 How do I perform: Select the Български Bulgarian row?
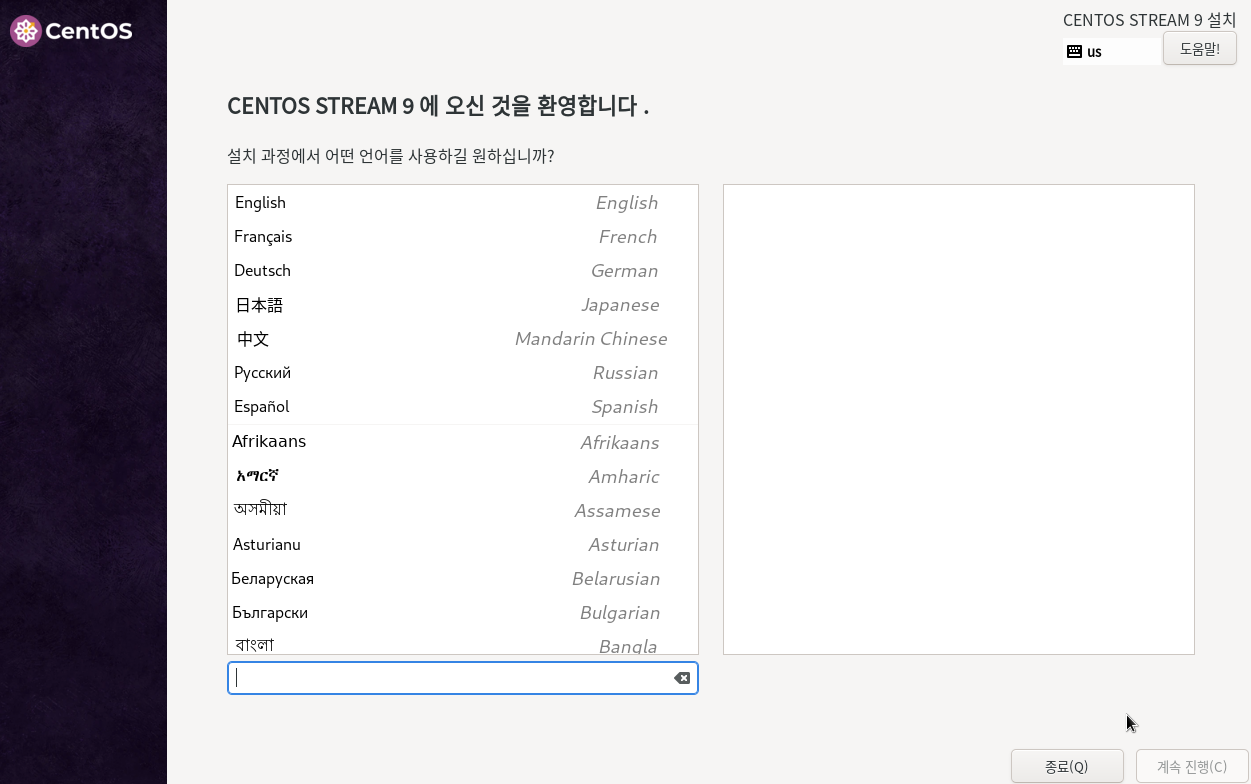(462, 613)
